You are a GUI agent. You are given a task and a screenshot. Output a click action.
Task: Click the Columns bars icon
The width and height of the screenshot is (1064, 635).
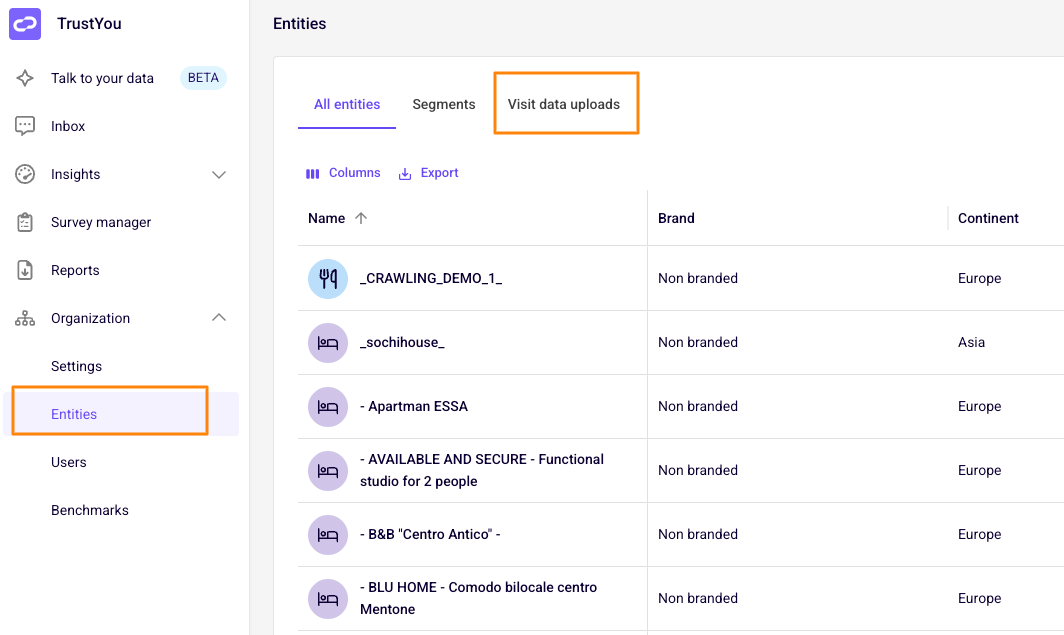click(x=312, y=174)
